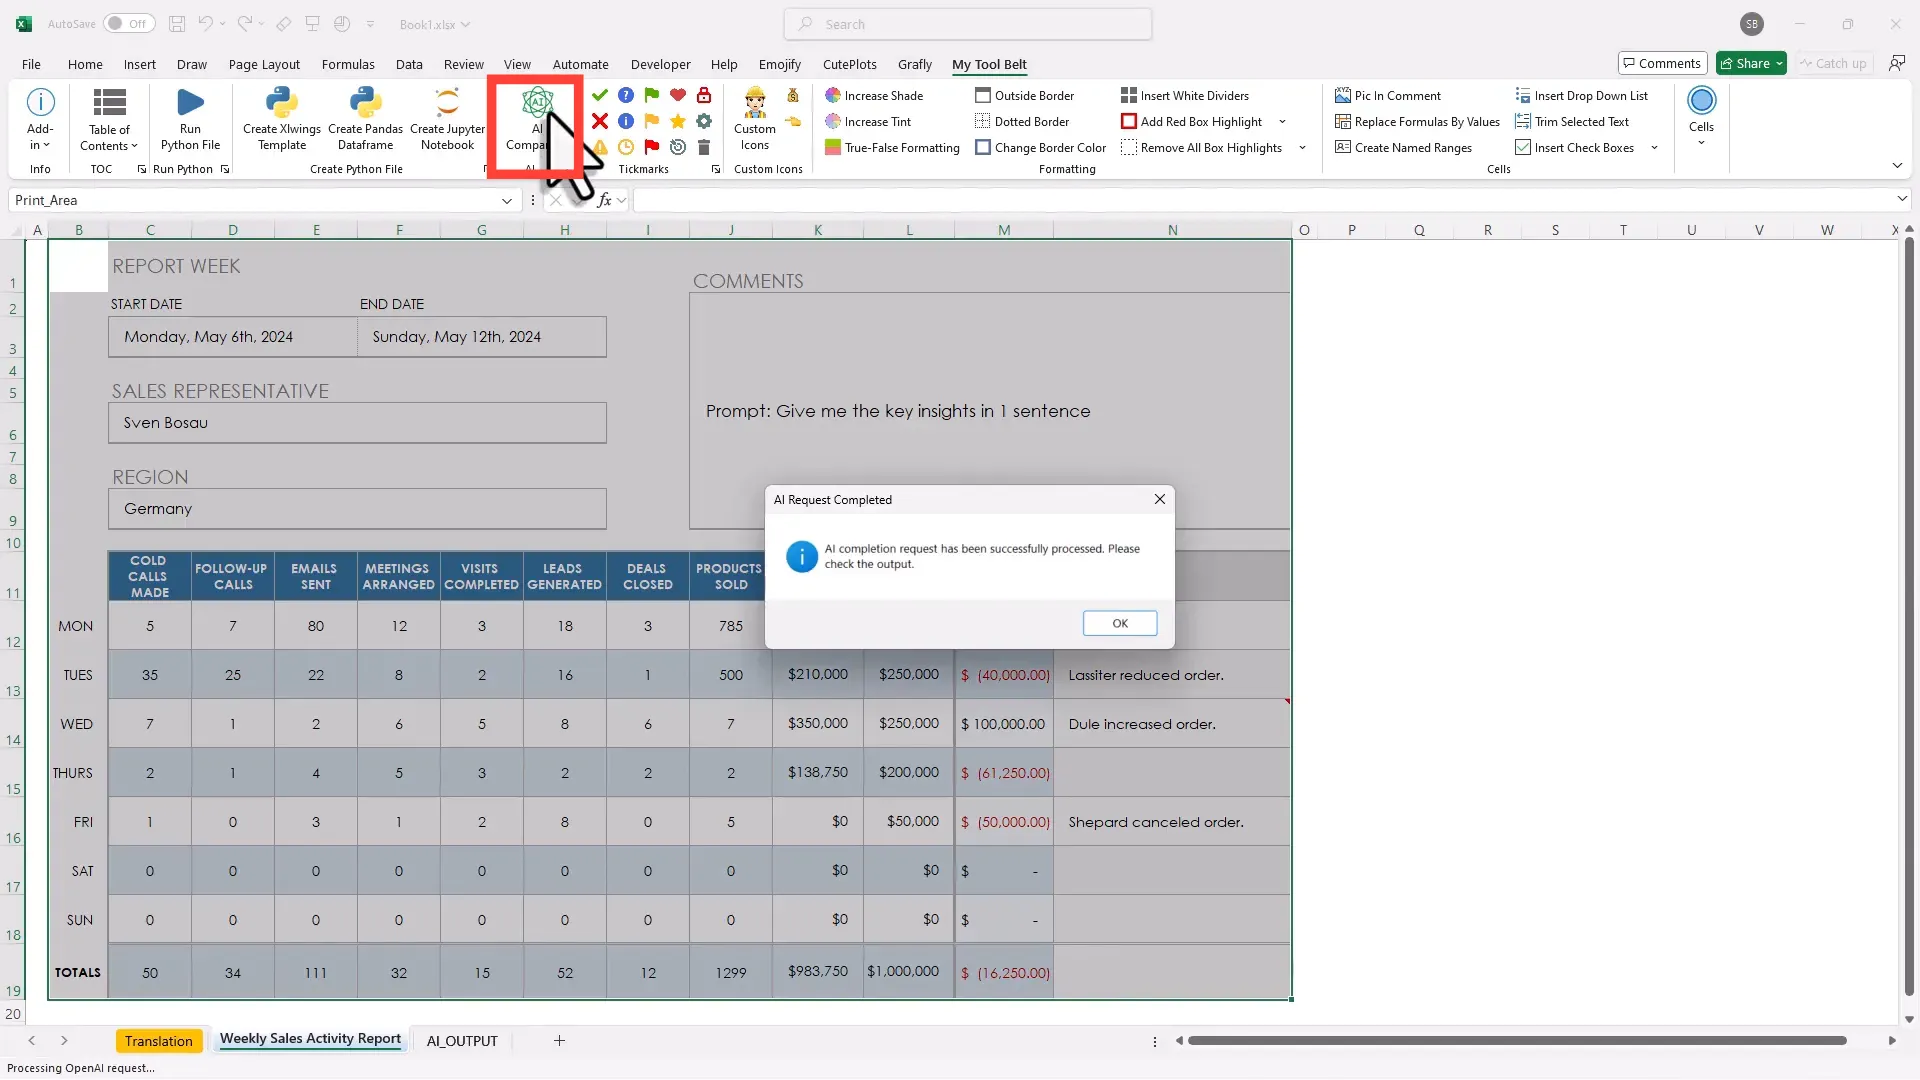The image size is (1920, 1080).
Task: Expand the Cells group chevron
Action: point(1700,142)
